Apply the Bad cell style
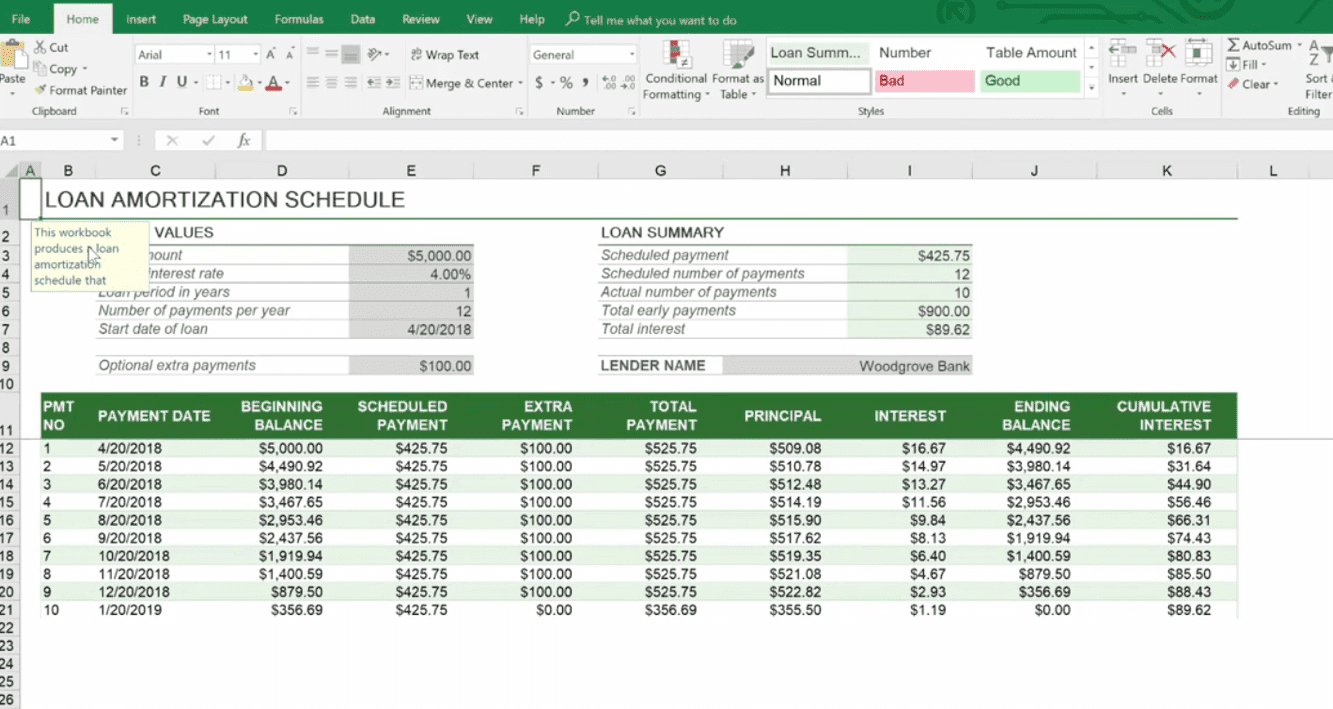 point(924,81)
